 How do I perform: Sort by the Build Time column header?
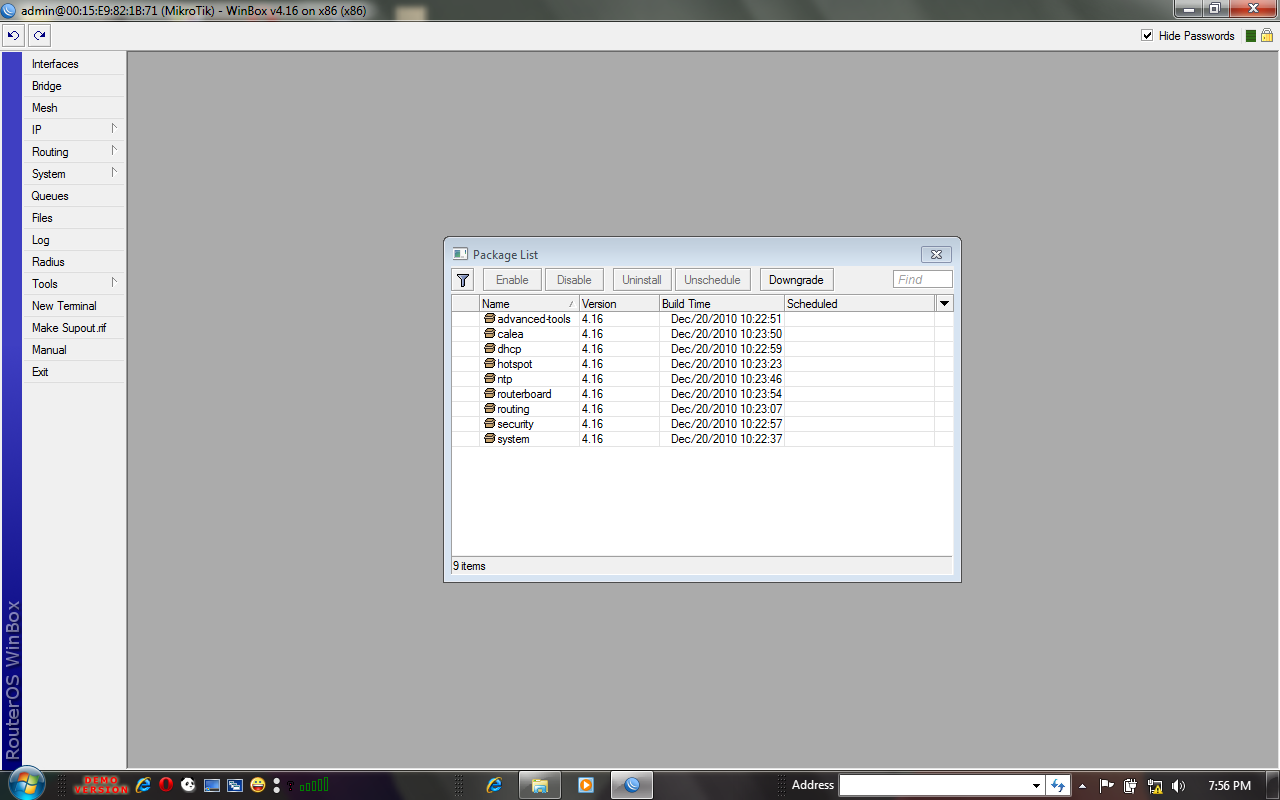pyautogui.click(x=722, y=303)
